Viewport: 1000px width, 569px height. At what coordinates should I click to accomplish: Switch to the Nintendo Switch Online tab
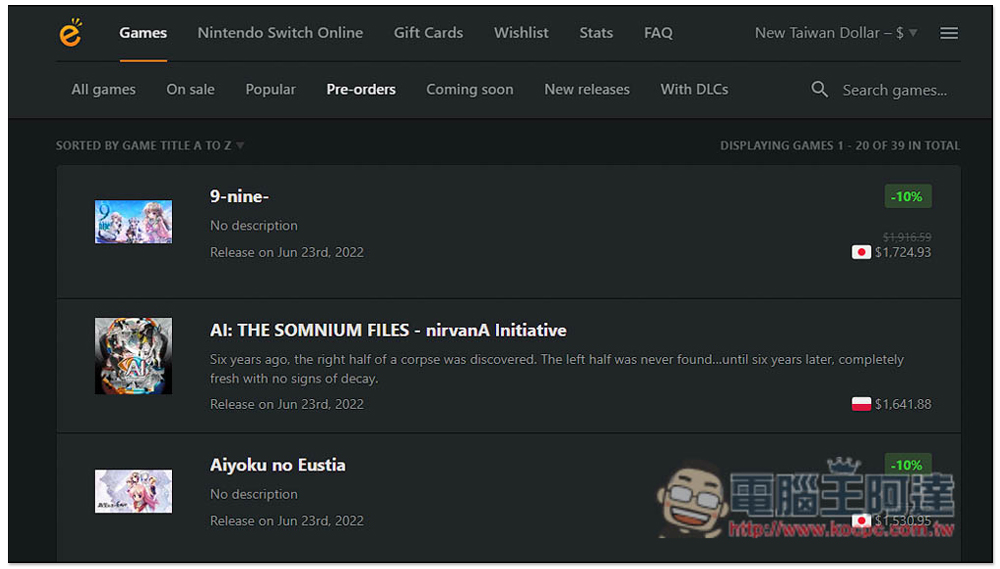280,33
